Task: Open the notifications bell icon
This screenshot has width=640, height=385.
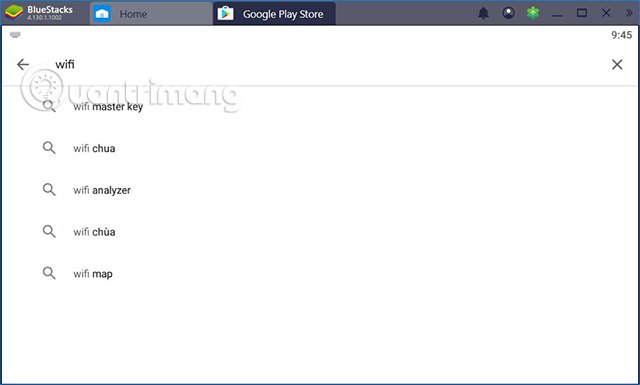Action: click(x=483, y=13)
